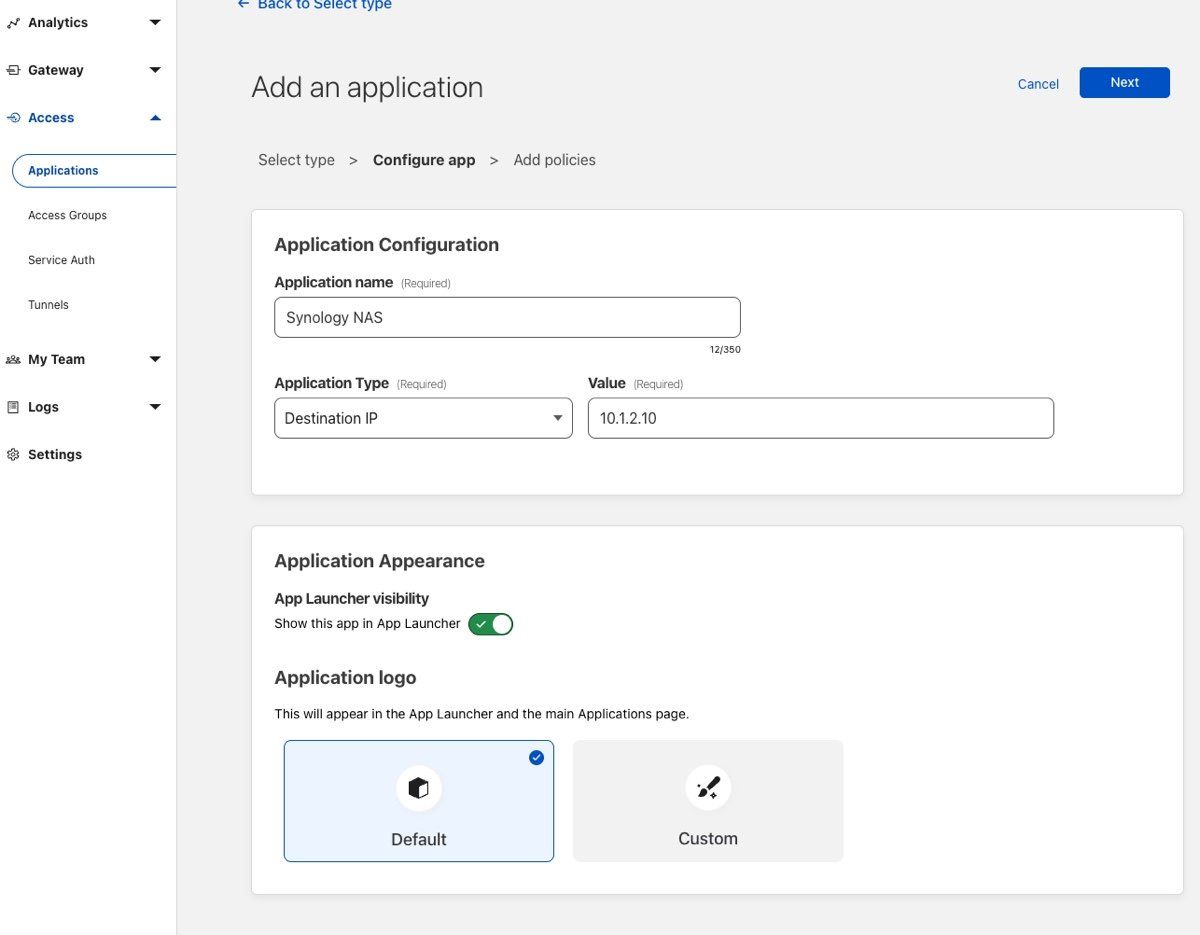Click the Next button
The height and width of the screenshot is (935, 1200).
[1124, 83]
